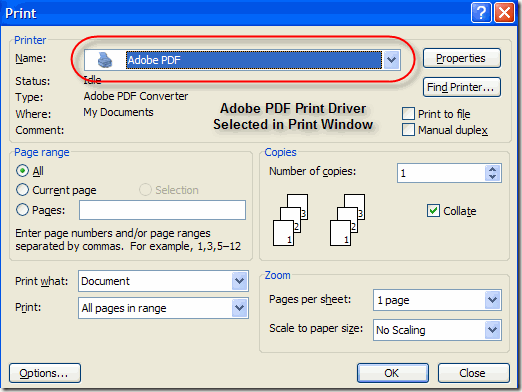Image resolution: width=522 pixels, height=392 pixels.
Task: Choose the Selection radio button
Action: 145,190
